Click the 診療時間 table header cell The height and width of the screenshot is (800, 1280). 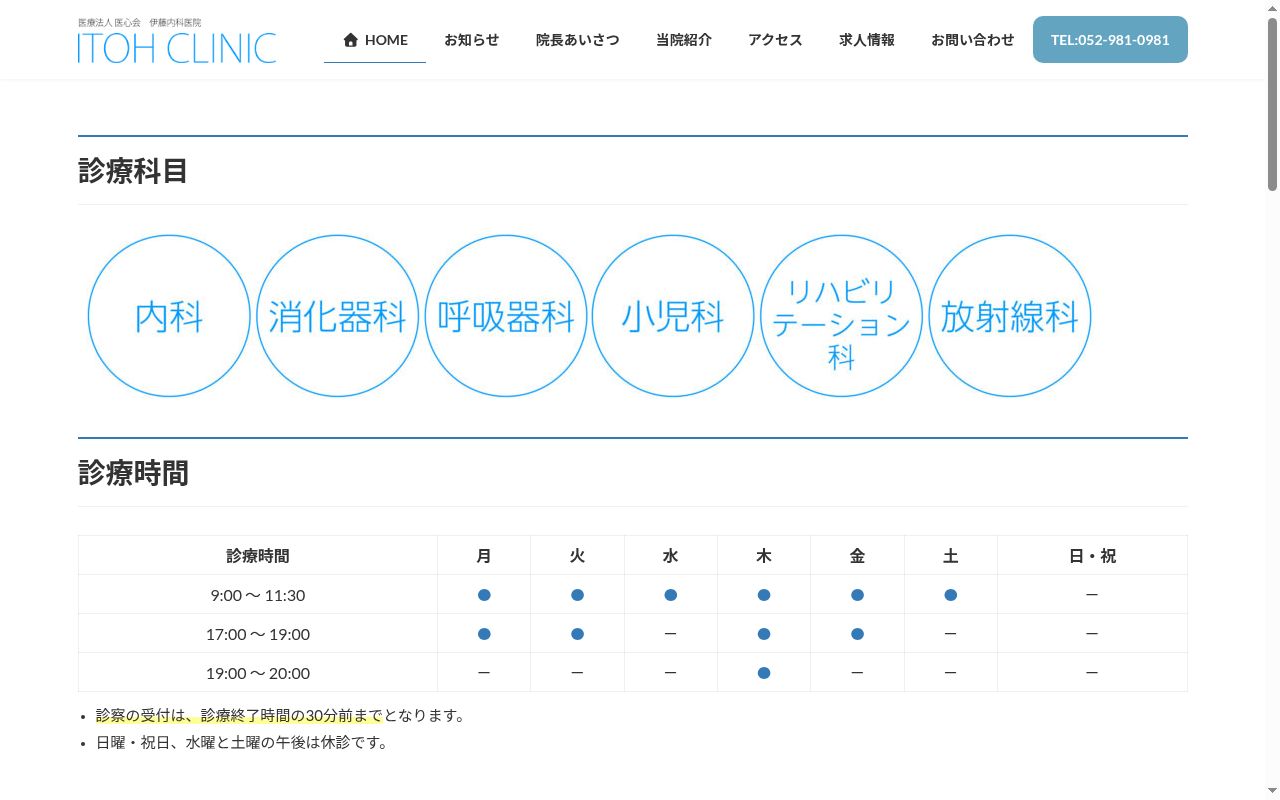258,556
